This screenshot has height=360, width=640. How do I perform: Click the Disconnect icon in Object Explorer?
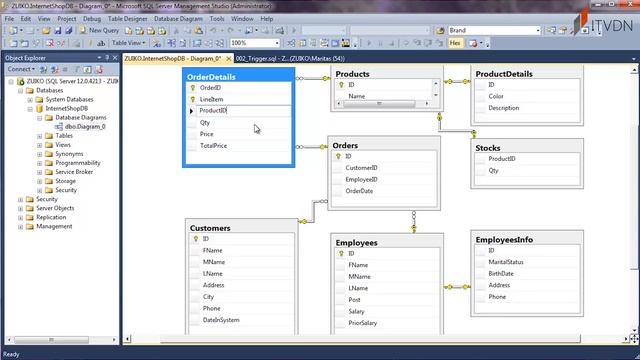(54, 69)
